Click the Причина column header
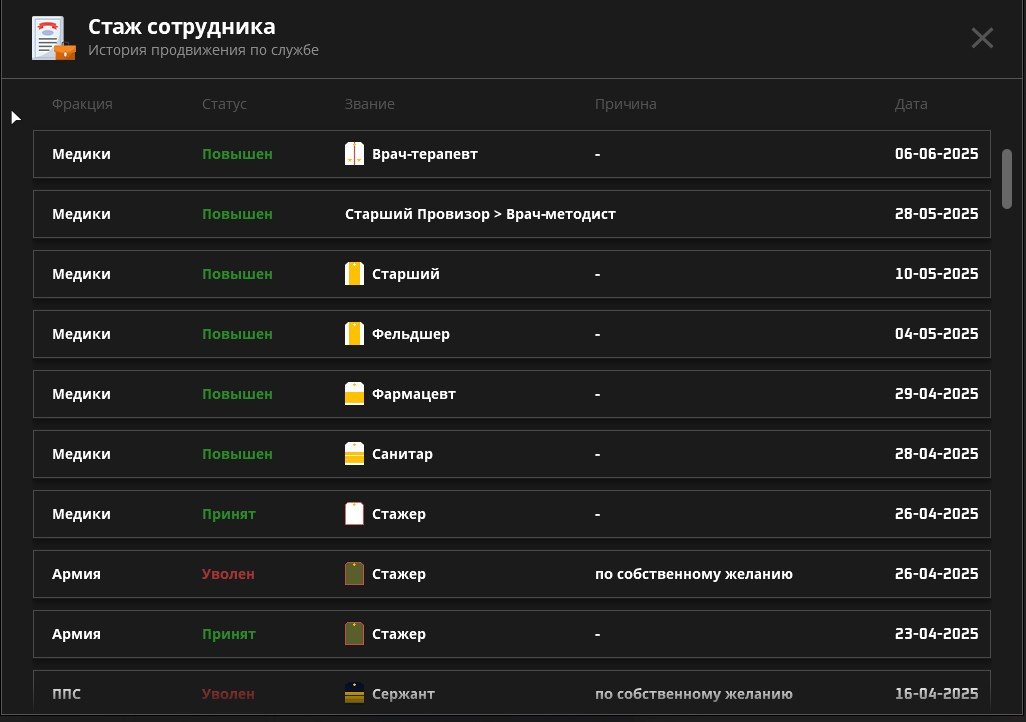This screenshot has width=1026, height=722. pyautogui.click(x=625, y=104)
